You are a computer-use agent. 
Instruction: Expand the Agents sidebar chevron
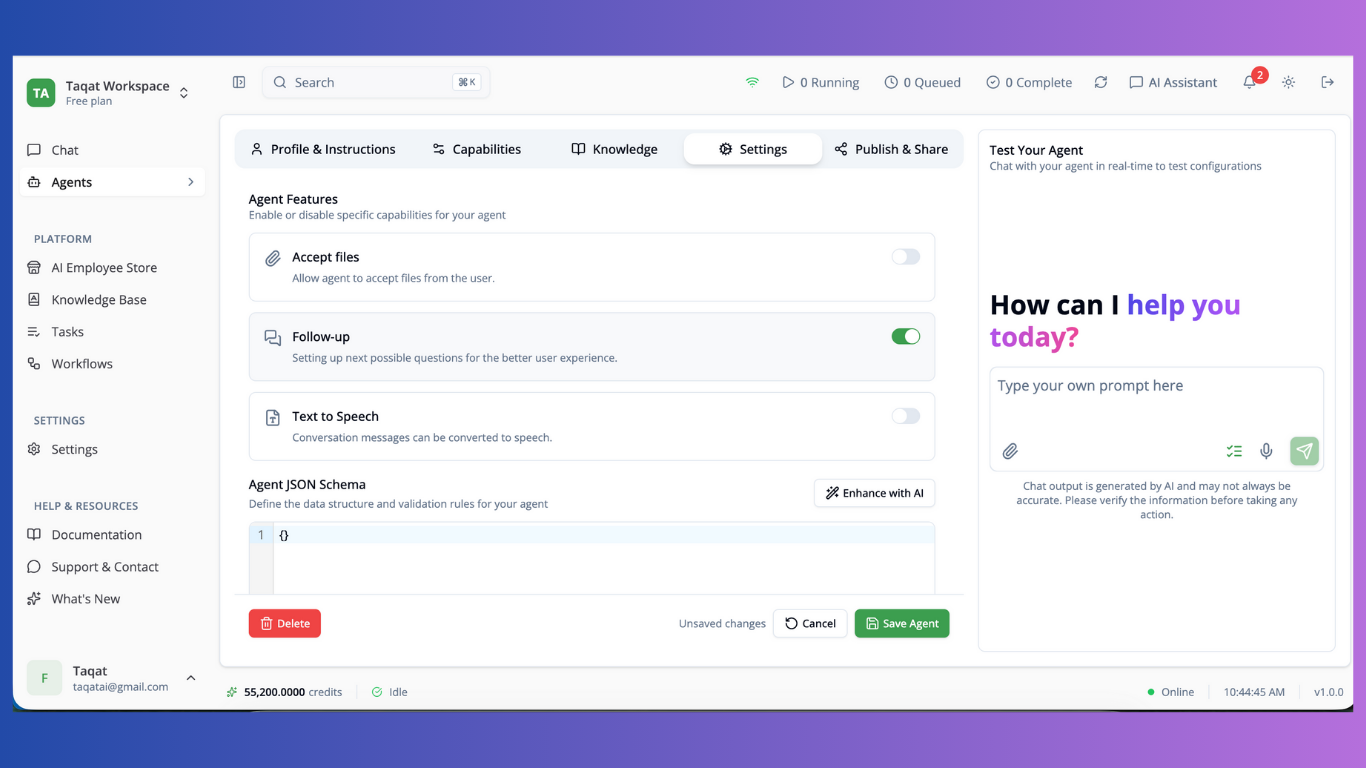coord(190,182)
